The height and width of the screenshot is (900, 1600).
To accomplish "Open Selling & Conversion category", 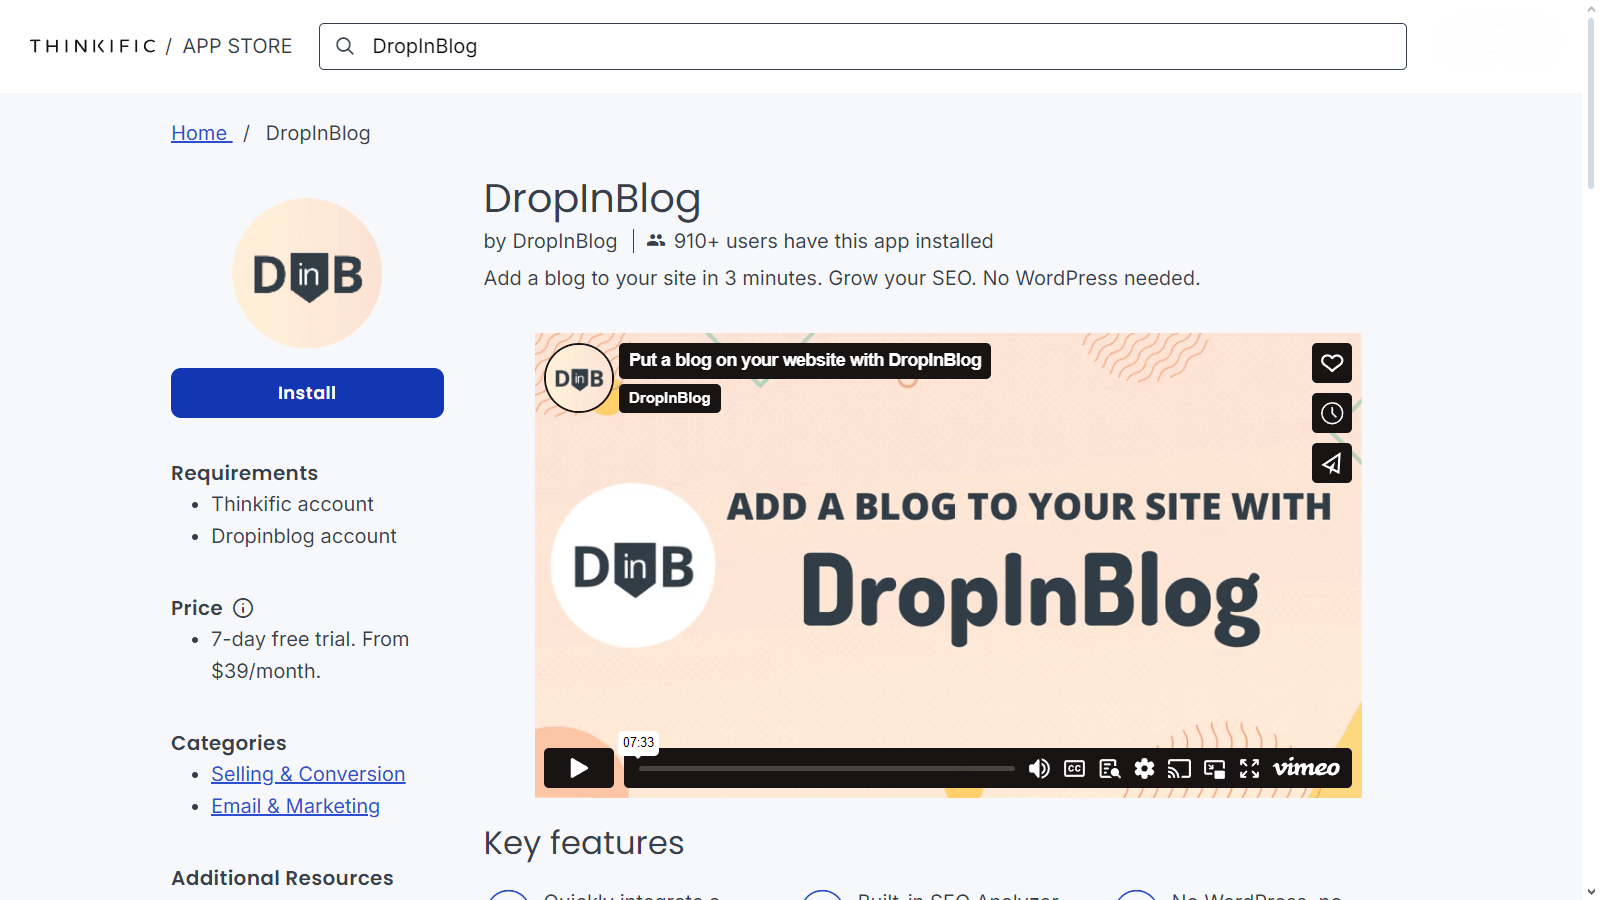I will [308, 774].
